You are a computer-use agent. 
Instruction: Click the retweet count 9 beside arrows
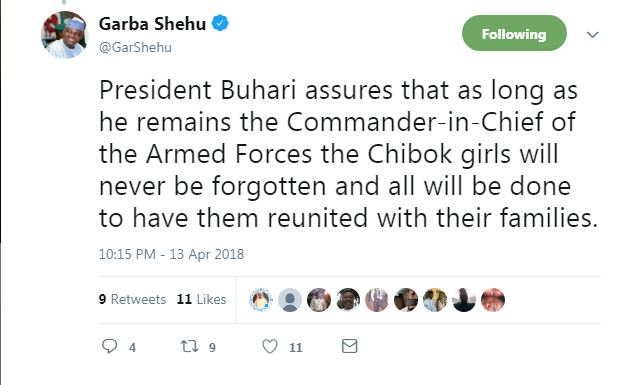(x=212, y=347)
